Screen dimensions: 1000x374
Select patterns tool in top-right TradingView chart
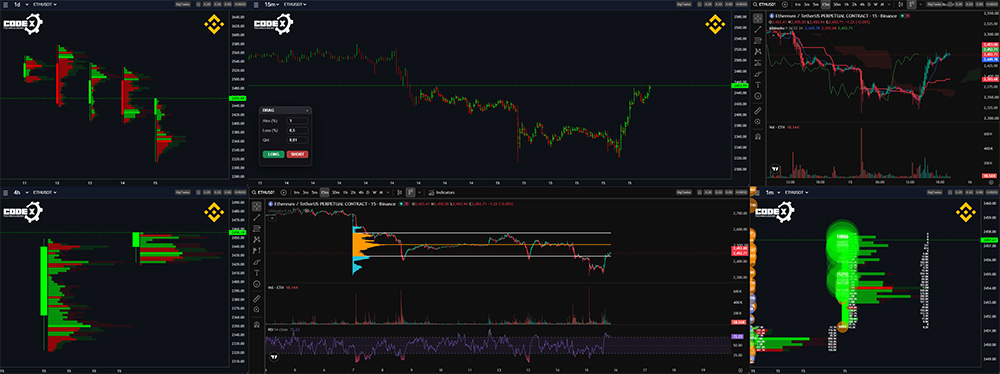[758, 51]
